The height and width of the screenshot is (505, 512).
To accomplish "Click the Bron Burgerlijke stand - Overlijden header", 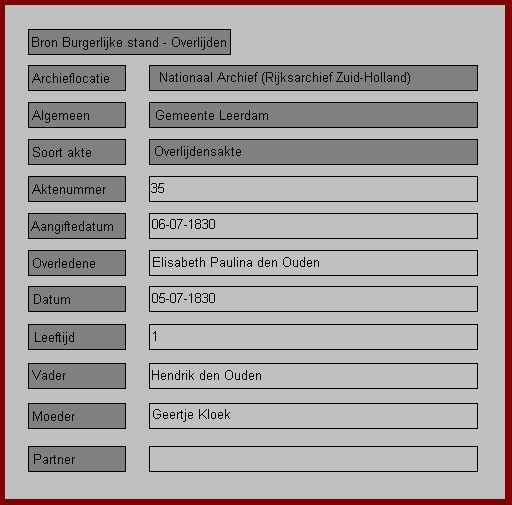I will click(x=129, y=42).
